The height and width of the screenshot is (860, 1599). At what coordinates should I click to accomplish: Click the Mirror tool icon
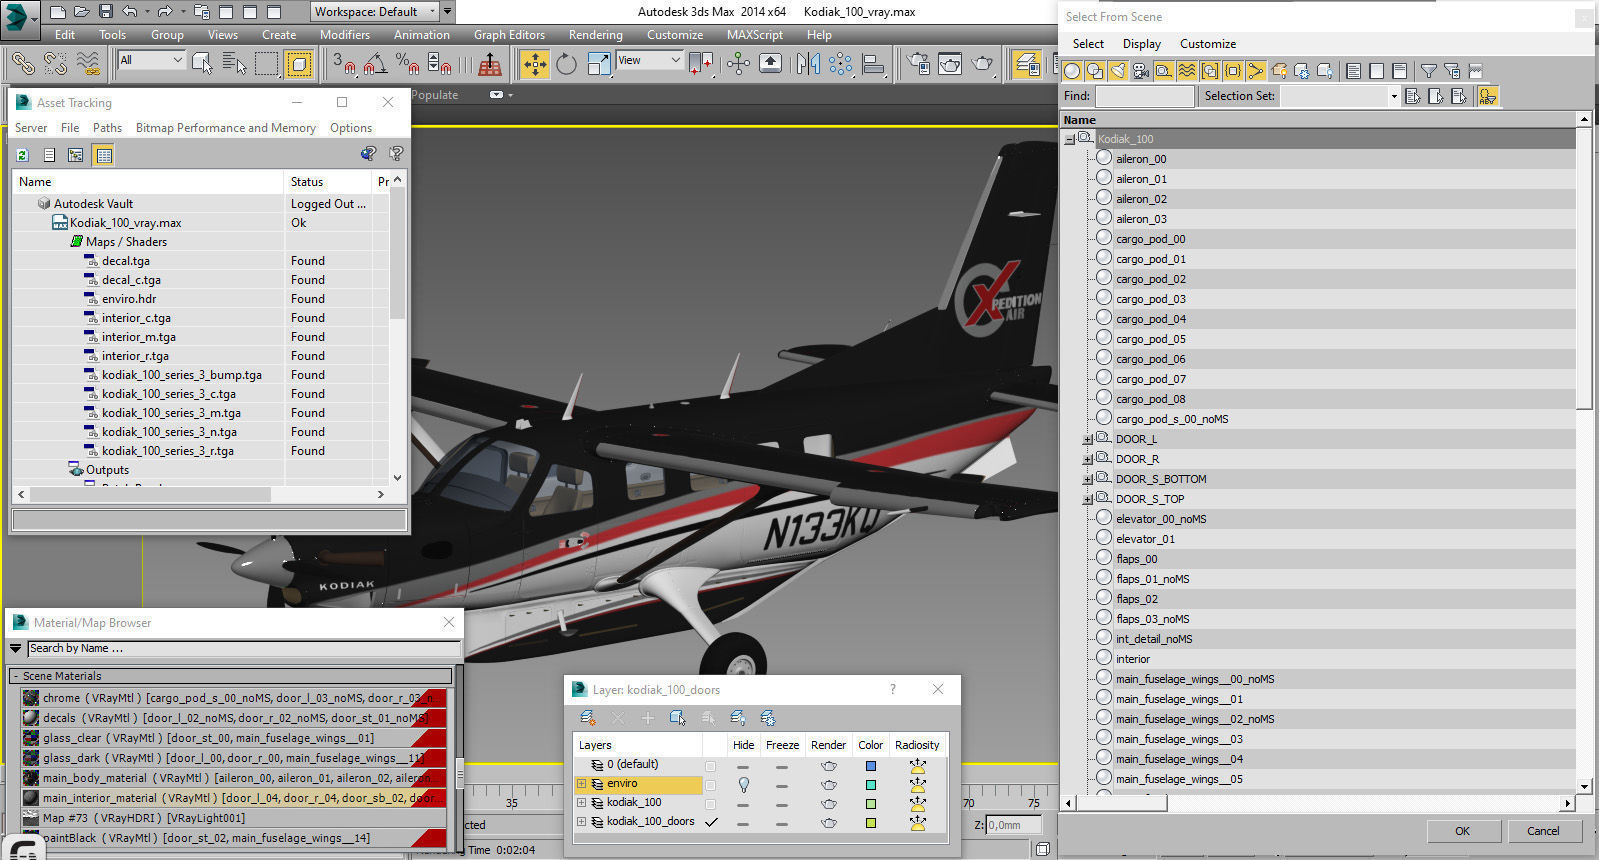[x=808, y=64]
